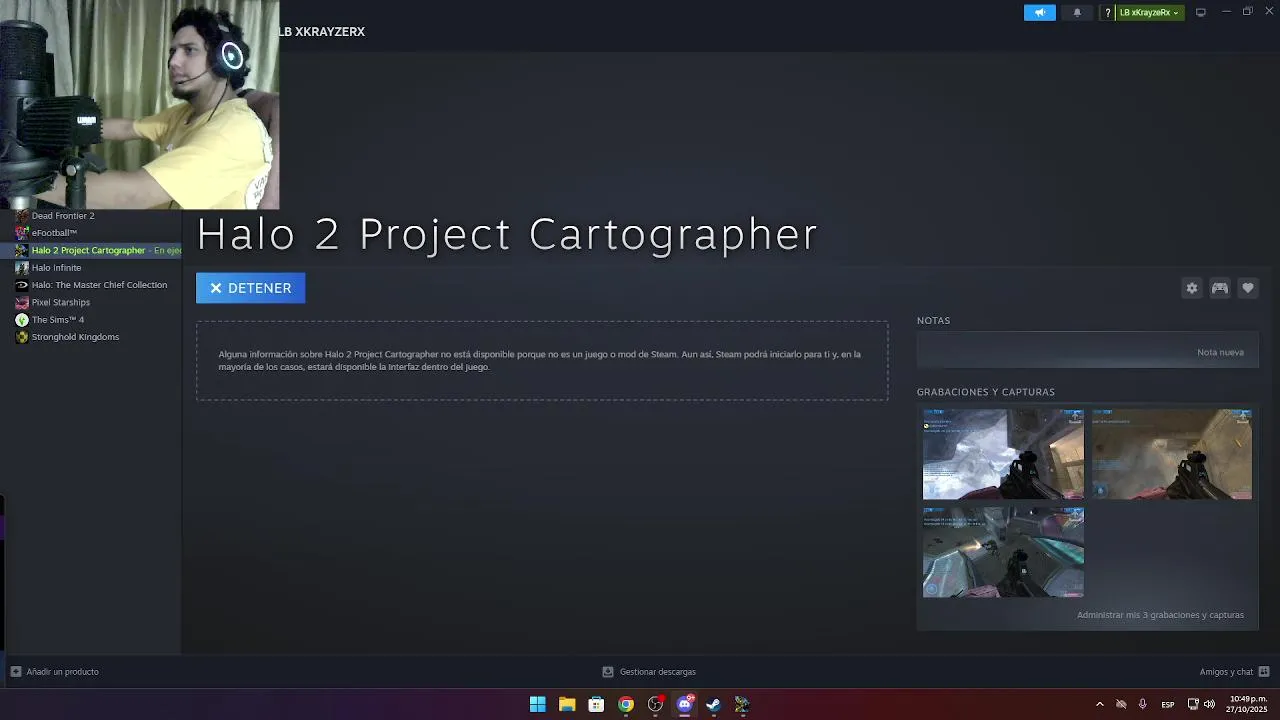Open OBS Studio from taskbar
The image size is (1280, 720).
655,704
